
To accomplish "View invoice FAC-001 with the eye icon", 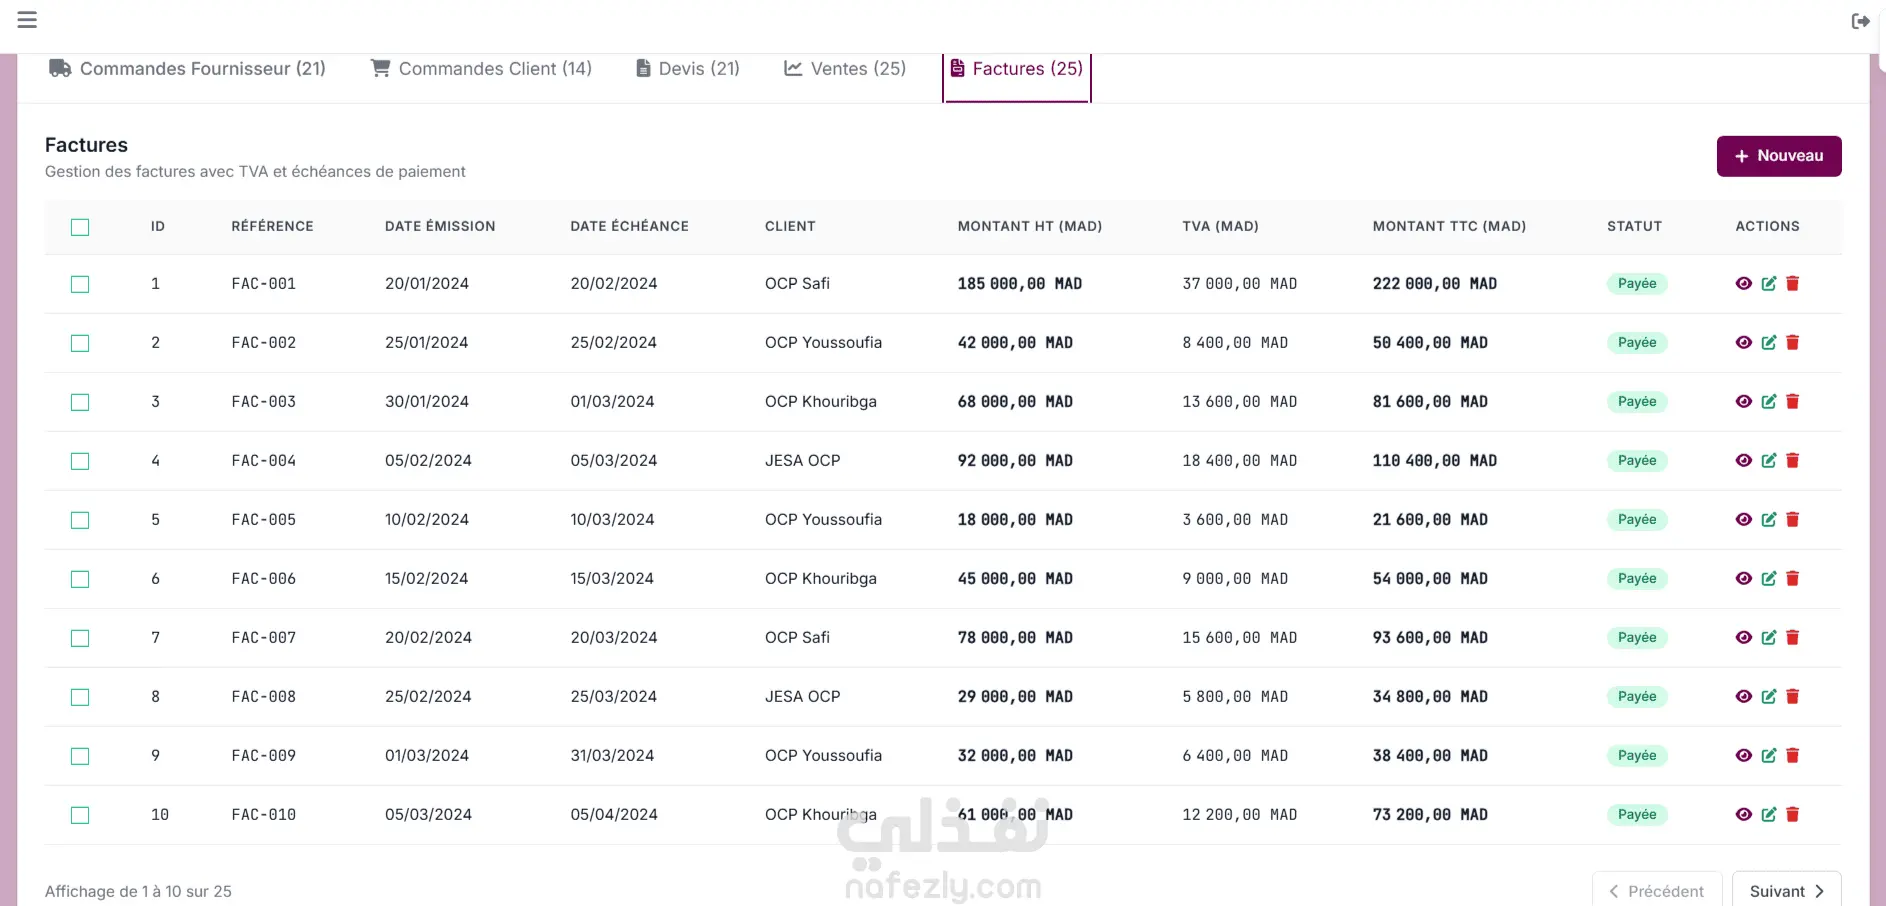I will (x=1743, y=284).
